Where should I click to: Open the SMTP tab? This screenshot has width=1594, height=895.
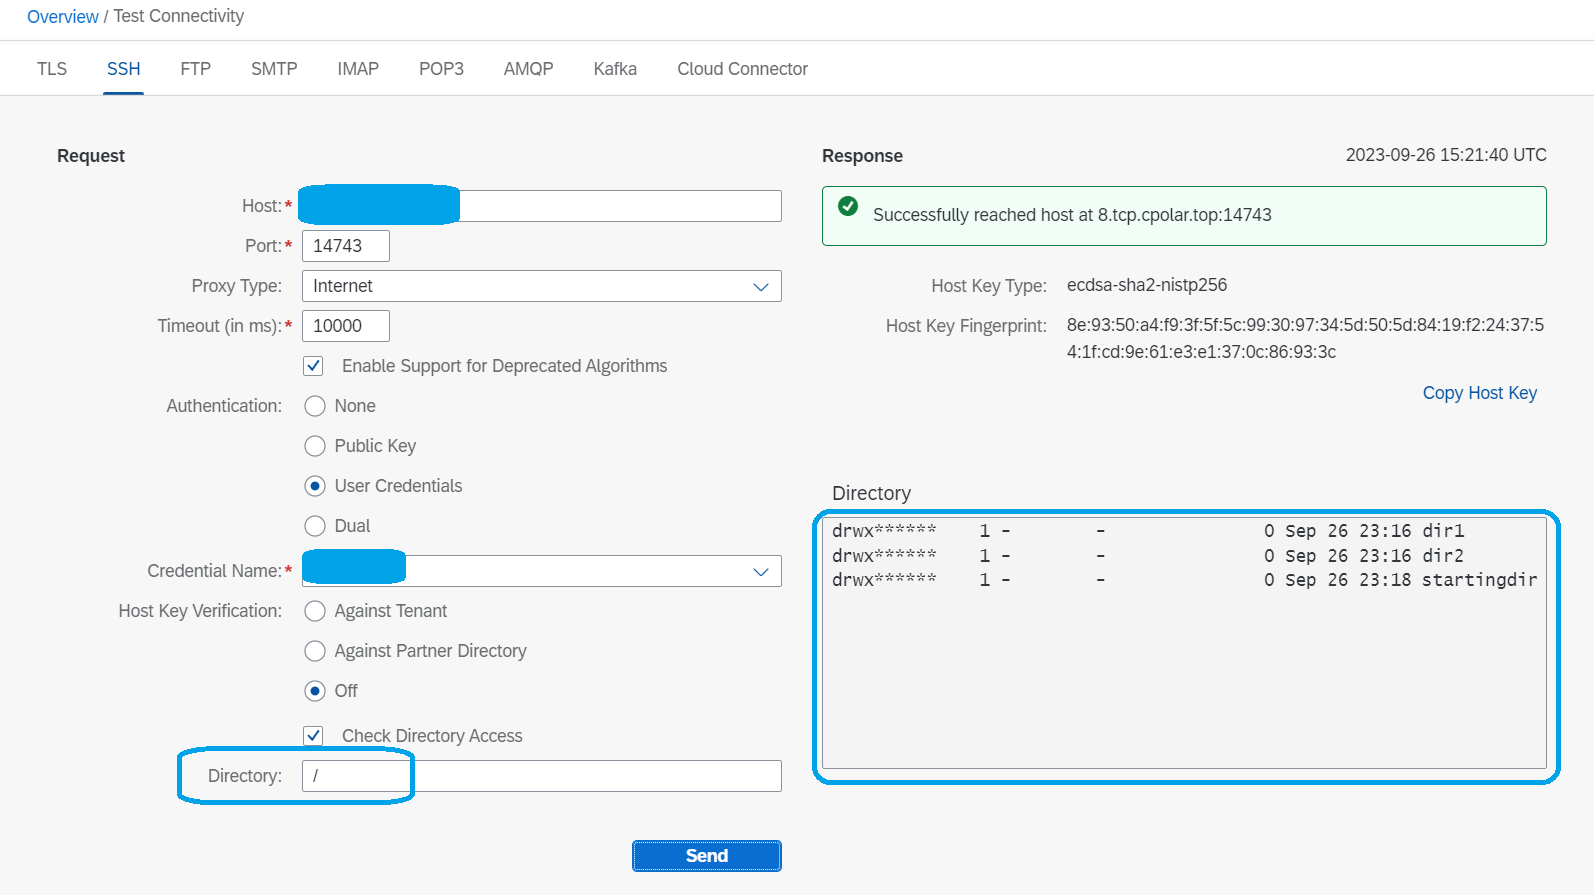coord(274,69)
